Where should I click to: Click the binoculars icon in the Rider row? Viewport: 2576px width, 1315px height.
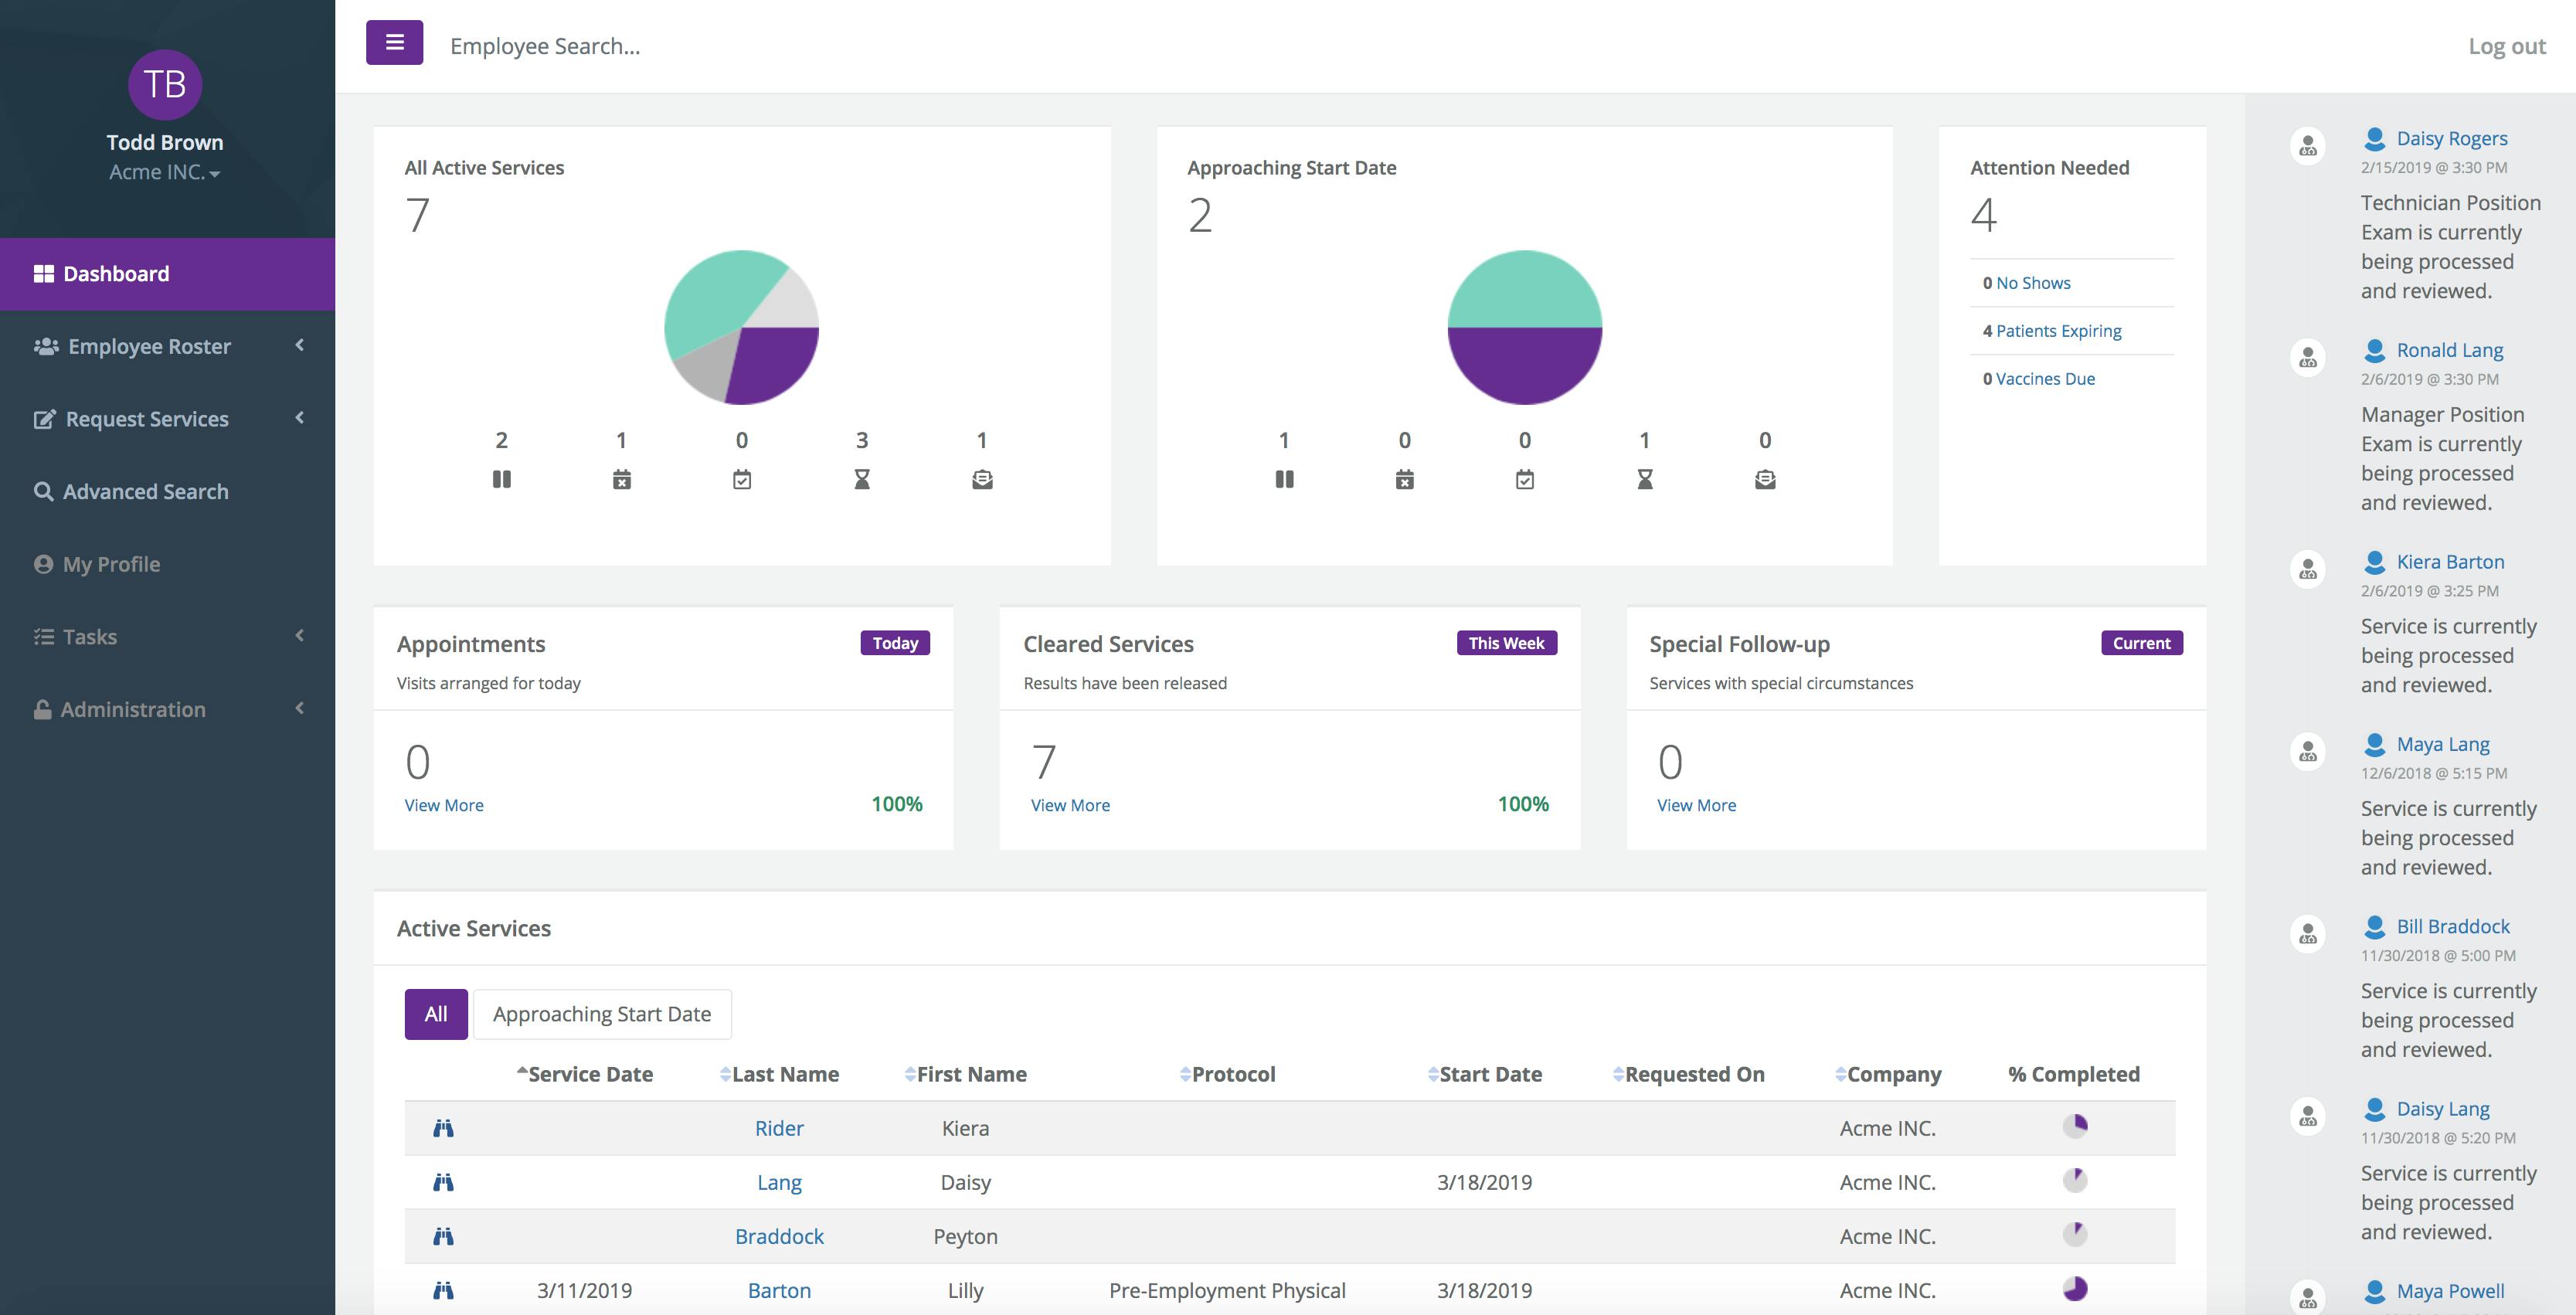tap(443, 1128)
